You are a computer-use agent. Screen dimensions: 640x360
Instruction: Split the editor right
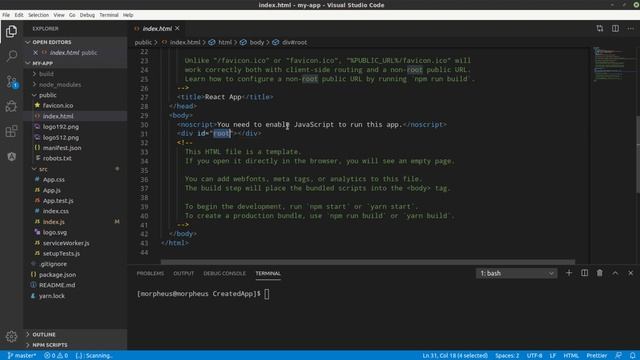click(x=615, y=28)
